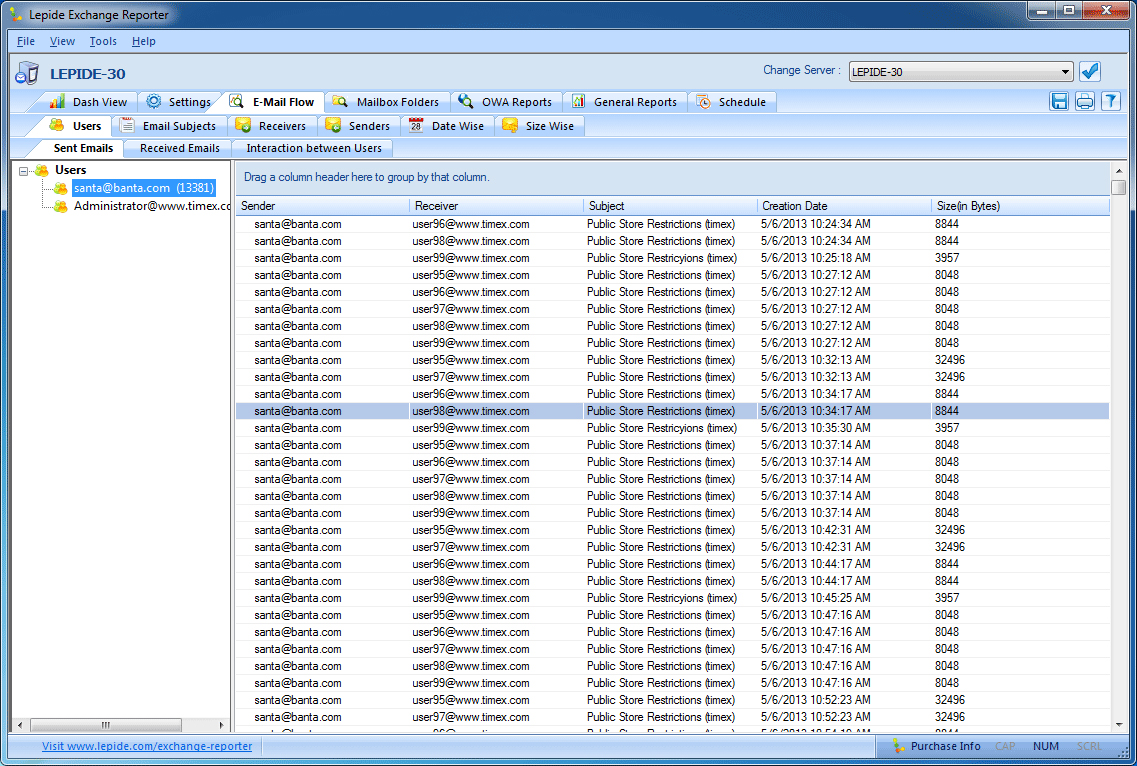The image size is (1137, 766).
Task: Click the down arrow of vertical scrollbar
Action: [x=1119, y=725]
